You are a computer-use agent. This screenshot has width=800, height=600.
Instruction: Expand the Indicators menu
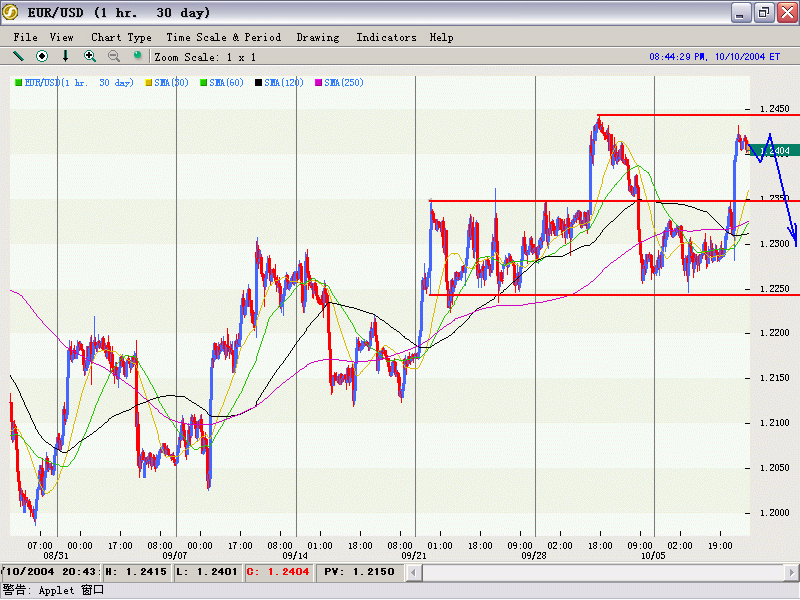tap(386, 37)
